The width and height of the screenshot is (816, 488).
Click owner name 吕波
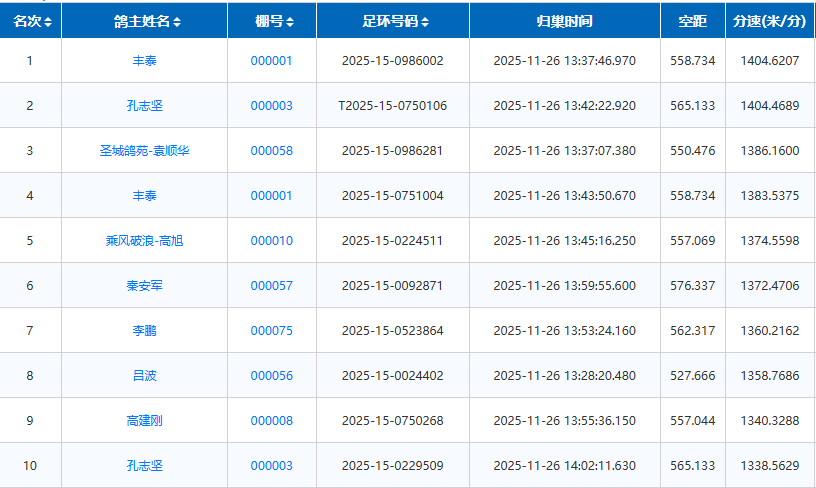click(144, 376)
